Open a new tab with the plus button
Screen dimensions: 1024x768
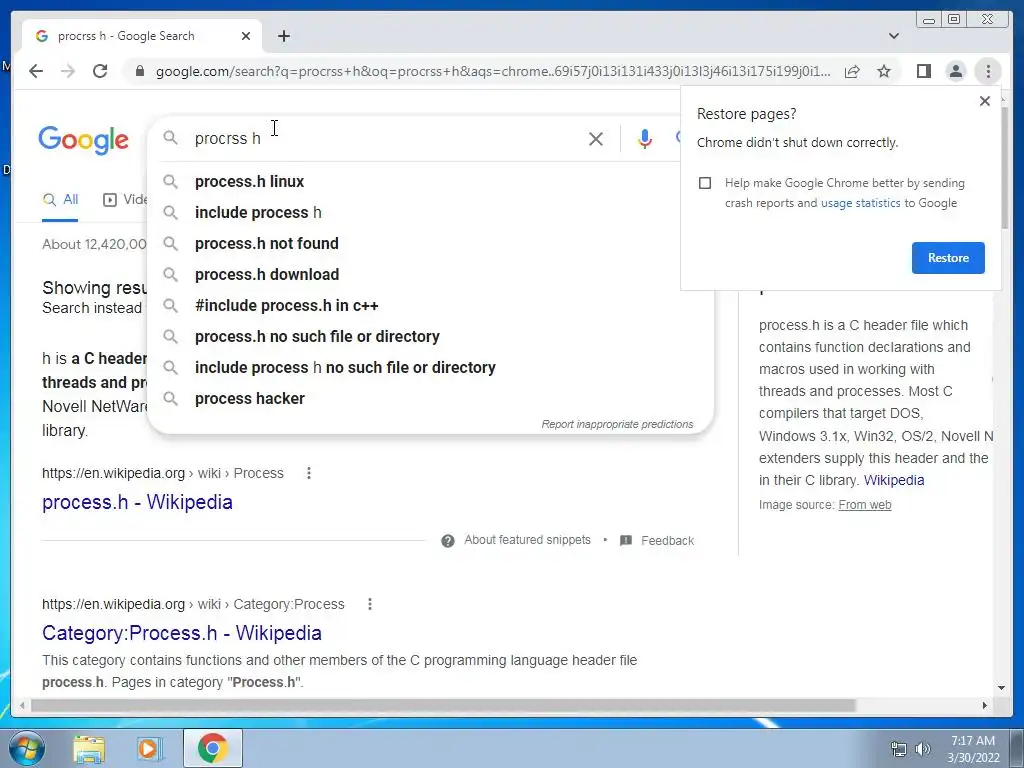click(x=283, y=36)
